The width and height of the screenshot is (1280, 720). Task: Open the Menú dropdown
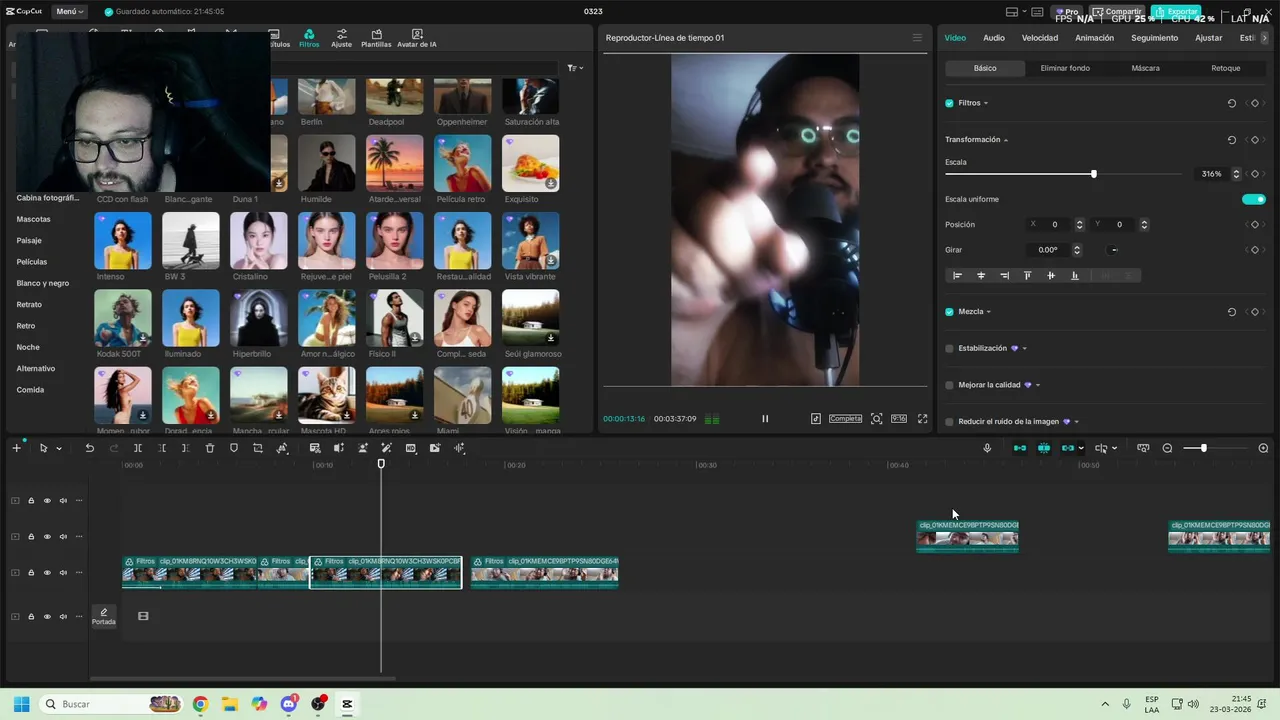pos(69,12)
